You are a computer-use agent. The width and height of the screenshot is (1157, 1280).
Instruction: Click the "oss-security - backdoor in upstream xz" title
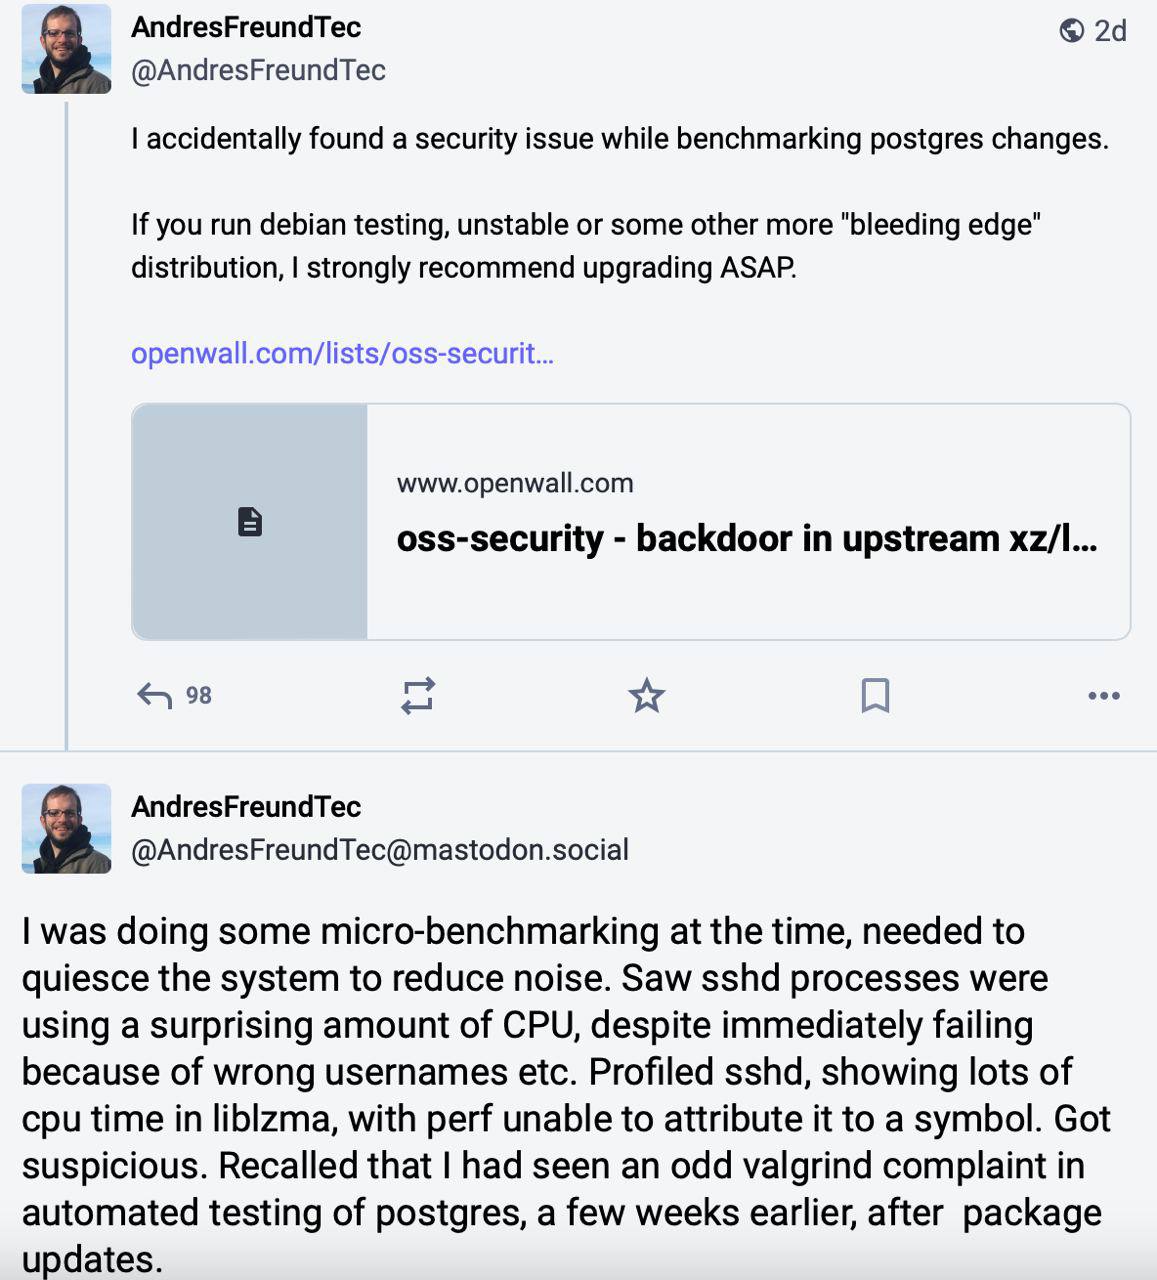click(746, 538)
